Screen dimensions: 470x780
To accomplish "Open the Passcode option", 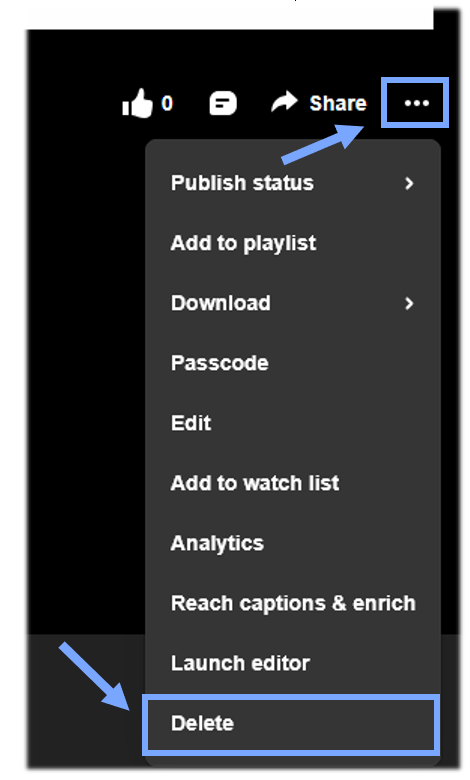I will coord(292,363).
